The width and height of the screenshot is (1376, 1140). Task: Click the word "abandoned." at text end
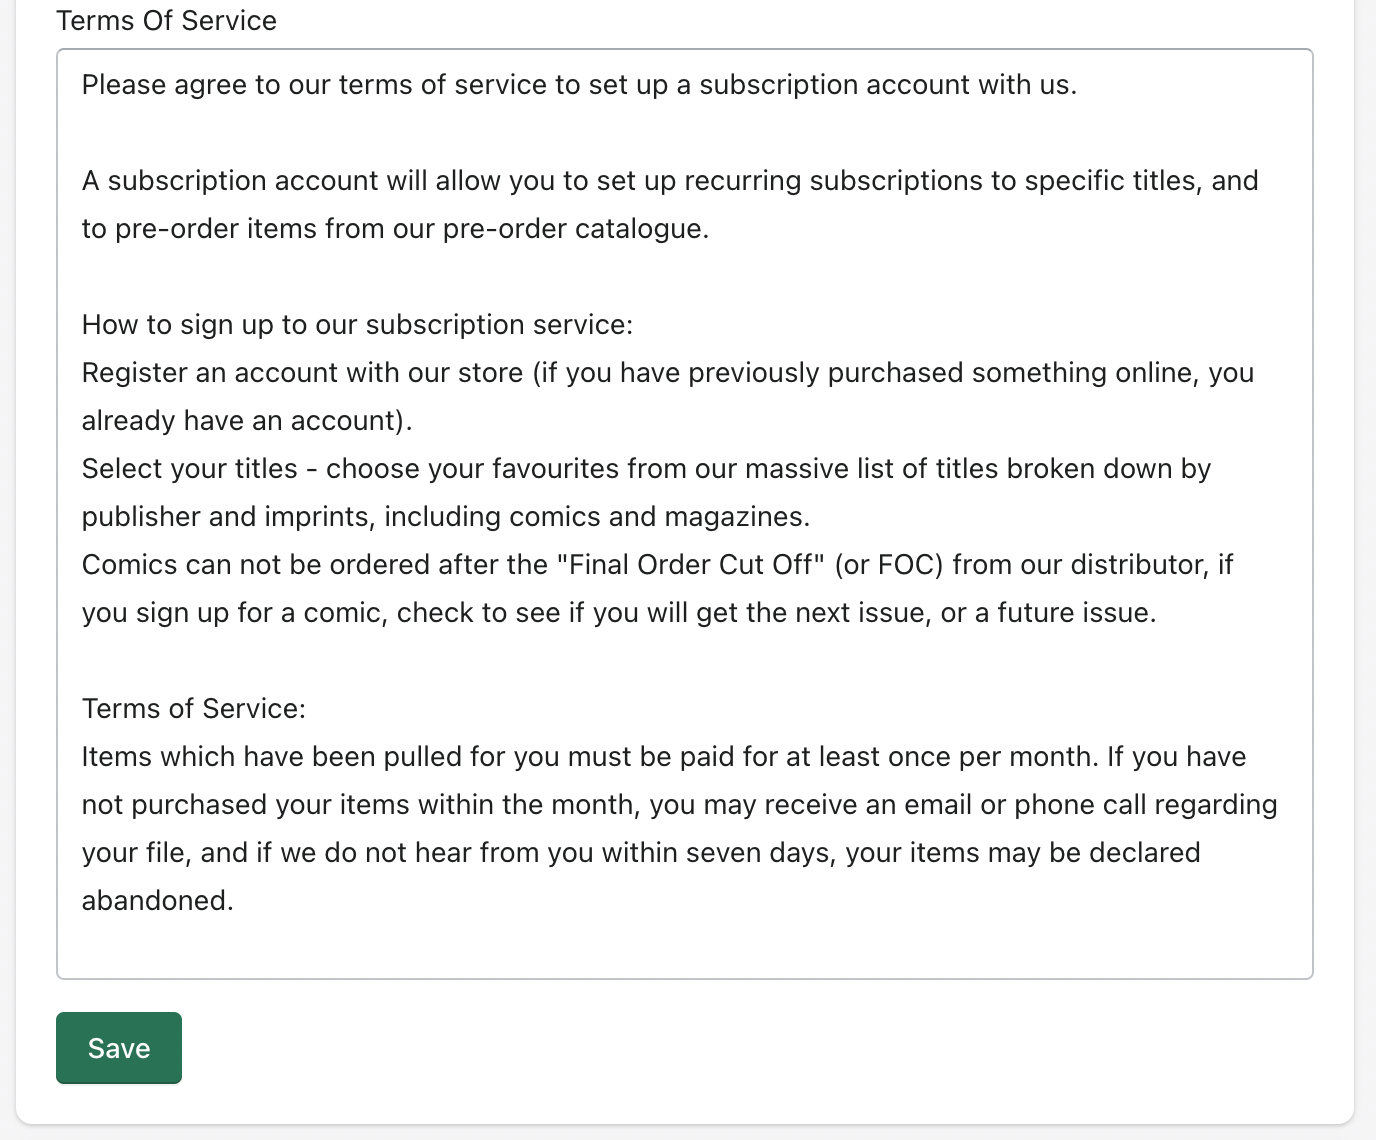point(158,901)
